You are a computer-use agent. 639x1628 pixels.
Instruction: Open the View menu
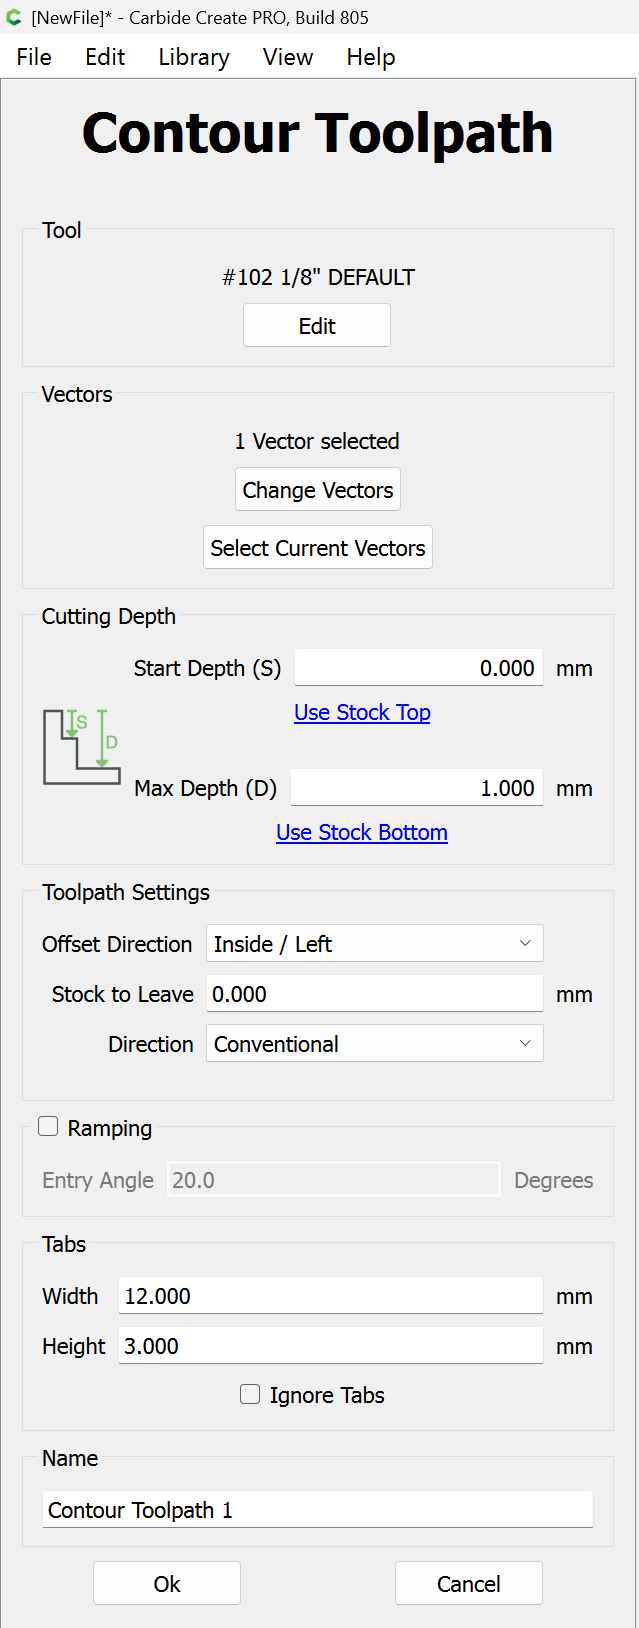288,57
